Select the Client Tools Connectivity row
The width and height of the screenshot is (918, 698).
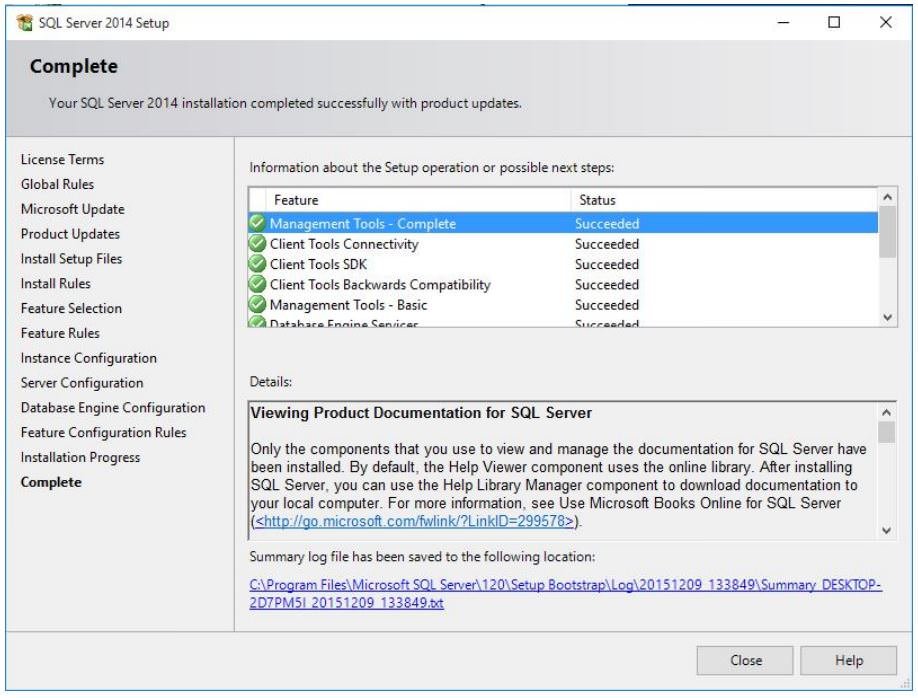(x=563, y=244)
